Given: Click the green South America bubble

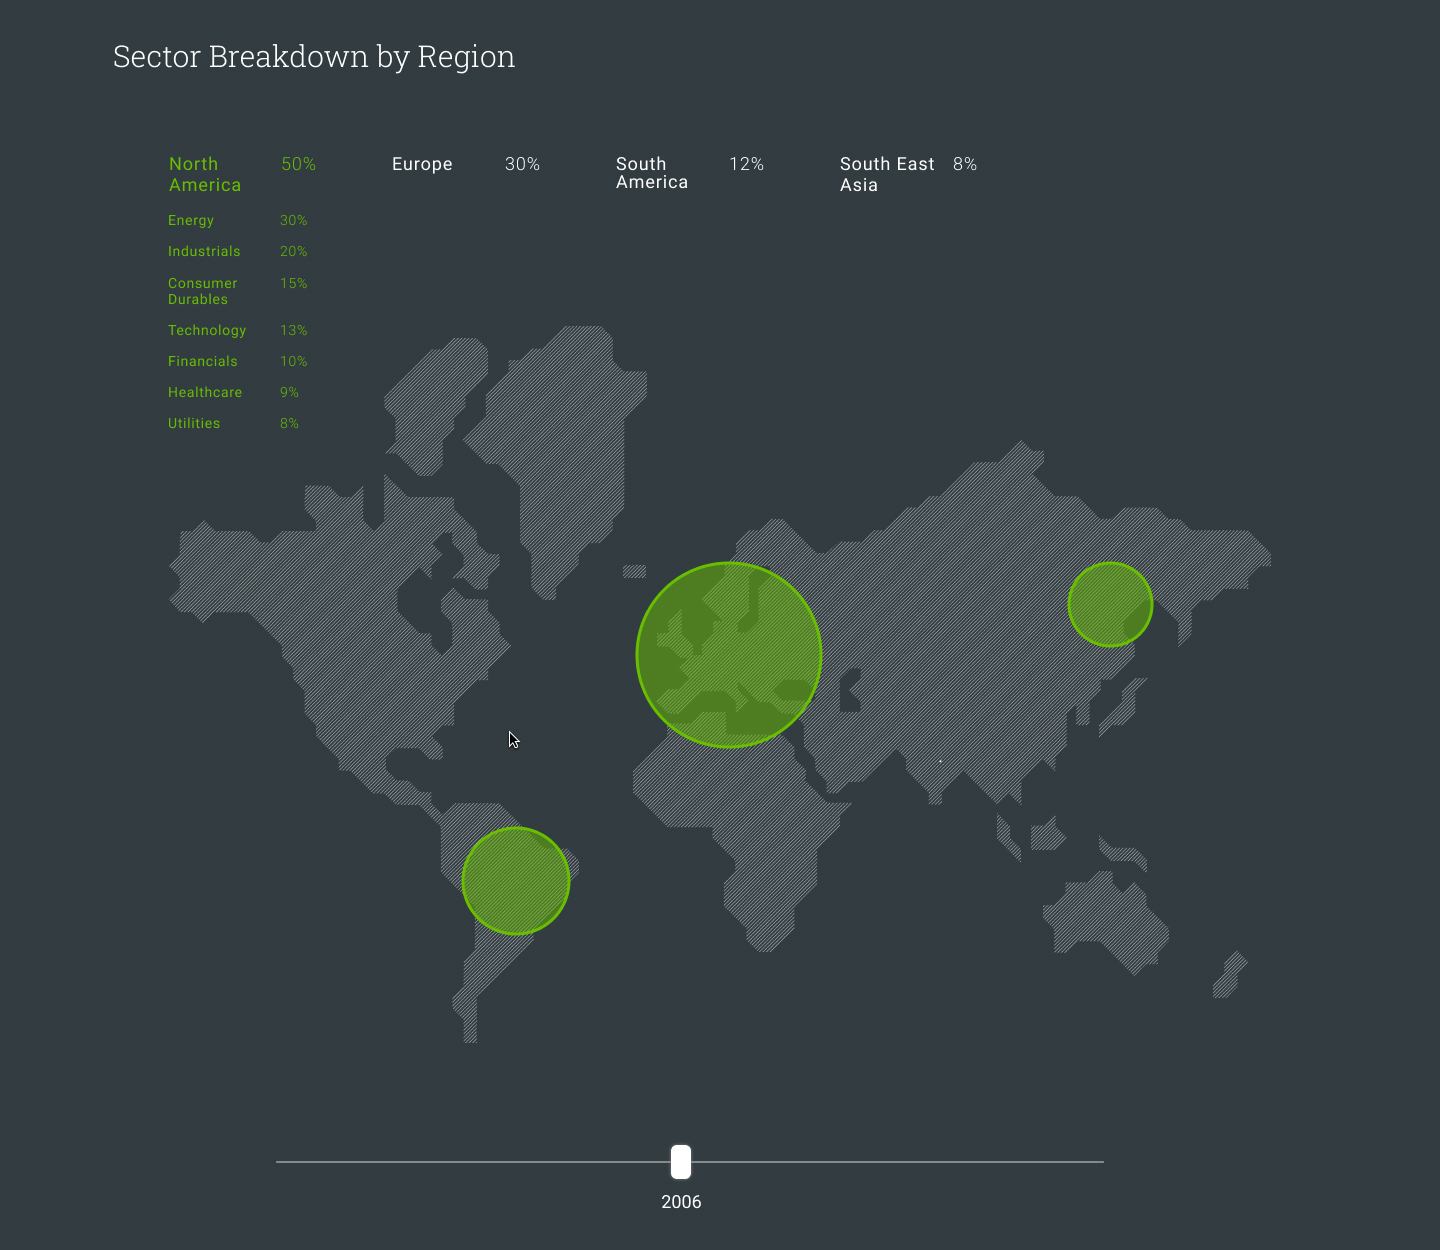Looking at the screenshot, I should tap(516, 881).
